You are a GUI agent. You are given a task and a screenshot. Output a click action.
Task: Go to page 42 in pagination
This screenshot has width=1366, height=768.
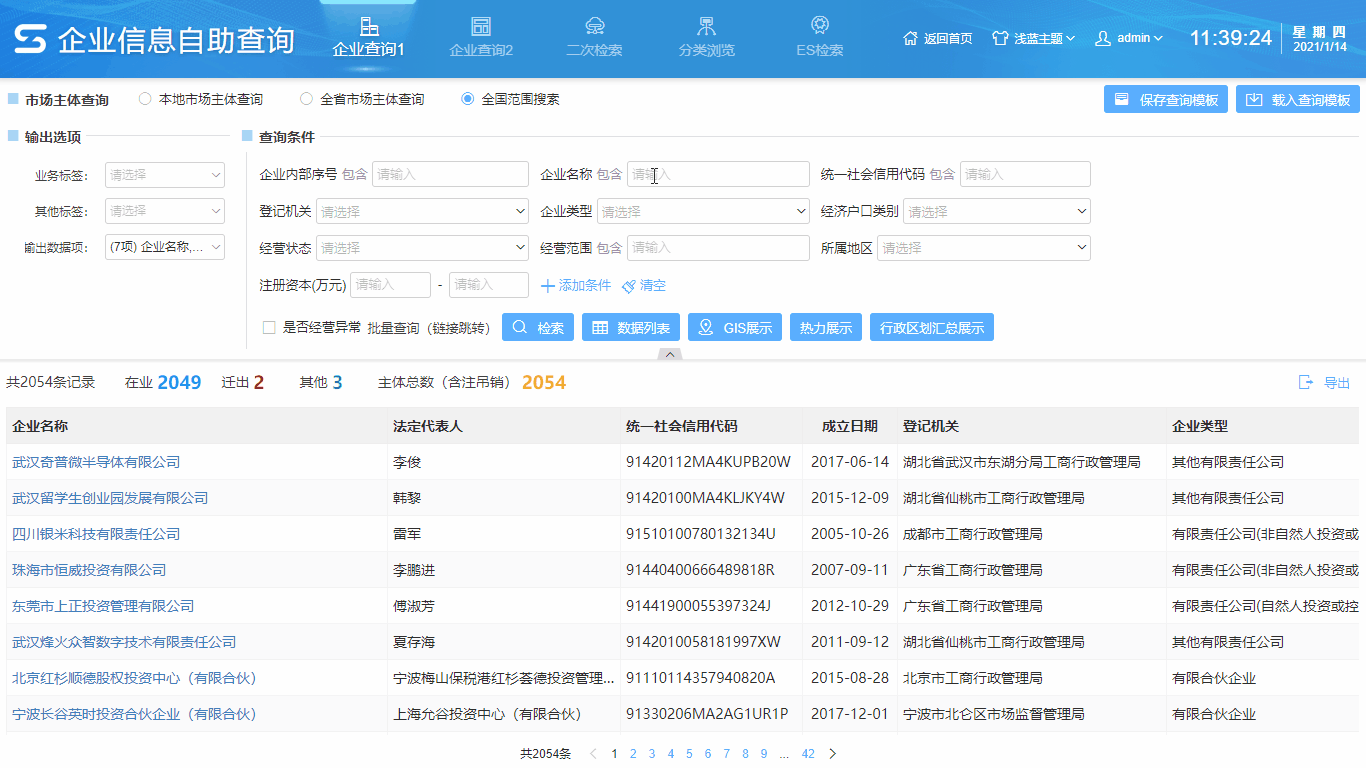[808, 754]
